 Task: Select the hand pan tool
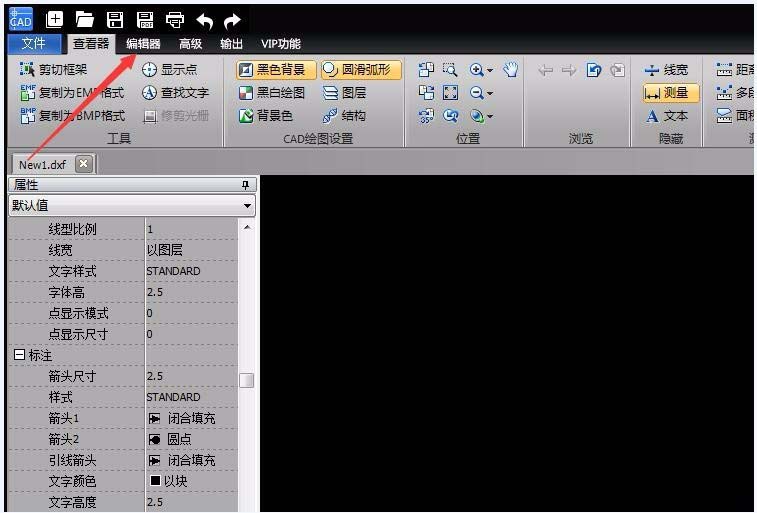coord(510,70)
